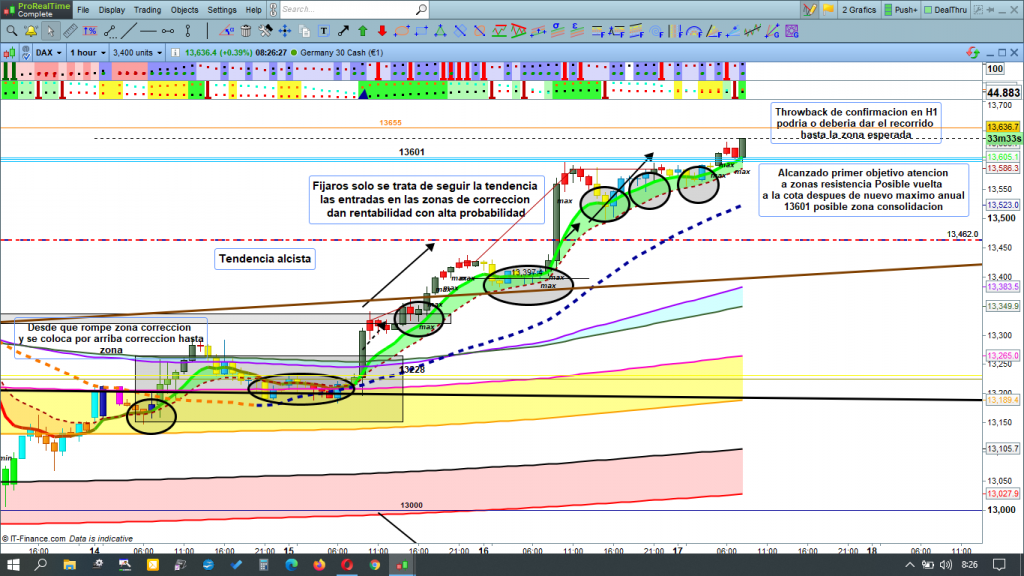Expand the 1 hour timeframe dropdown

tap(87, 51)
